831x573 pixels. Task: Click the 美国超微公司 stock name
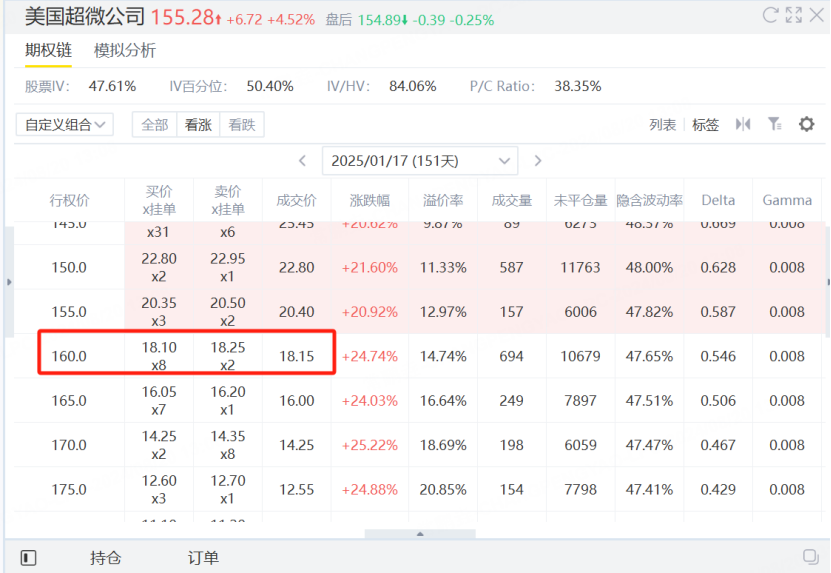coord(85,16)
